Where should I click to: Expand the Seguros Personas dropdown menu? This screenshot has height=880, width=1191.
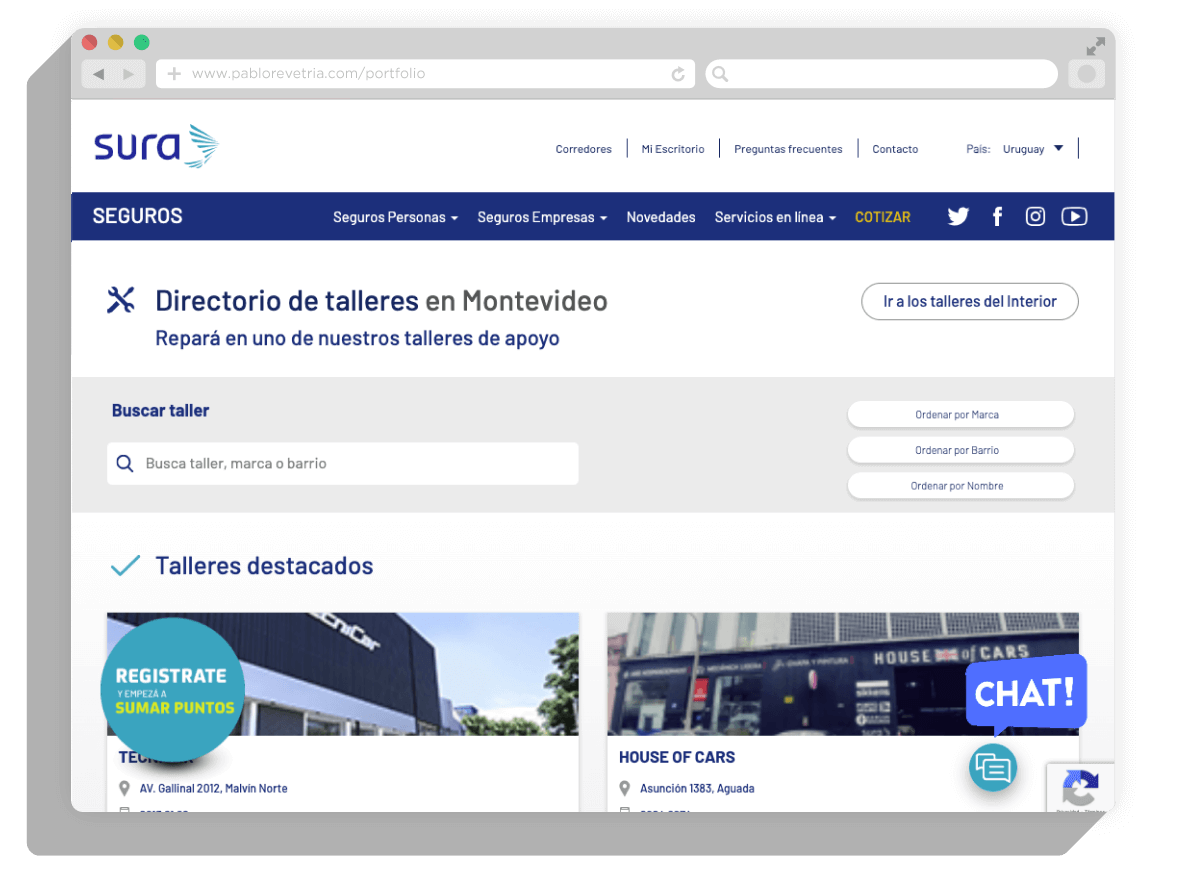(395, 217)
